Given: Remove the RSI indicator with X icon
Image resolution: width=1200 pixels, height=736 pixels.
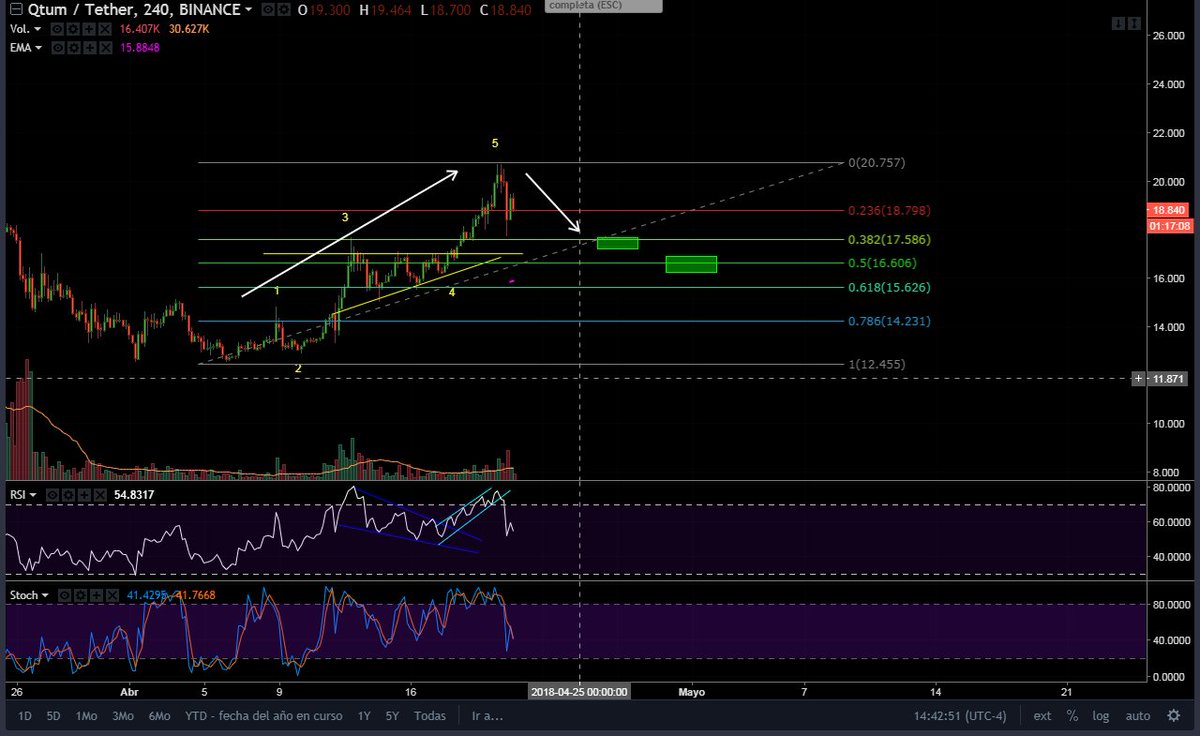Looking at the screenshot, I should pos(100,495).
